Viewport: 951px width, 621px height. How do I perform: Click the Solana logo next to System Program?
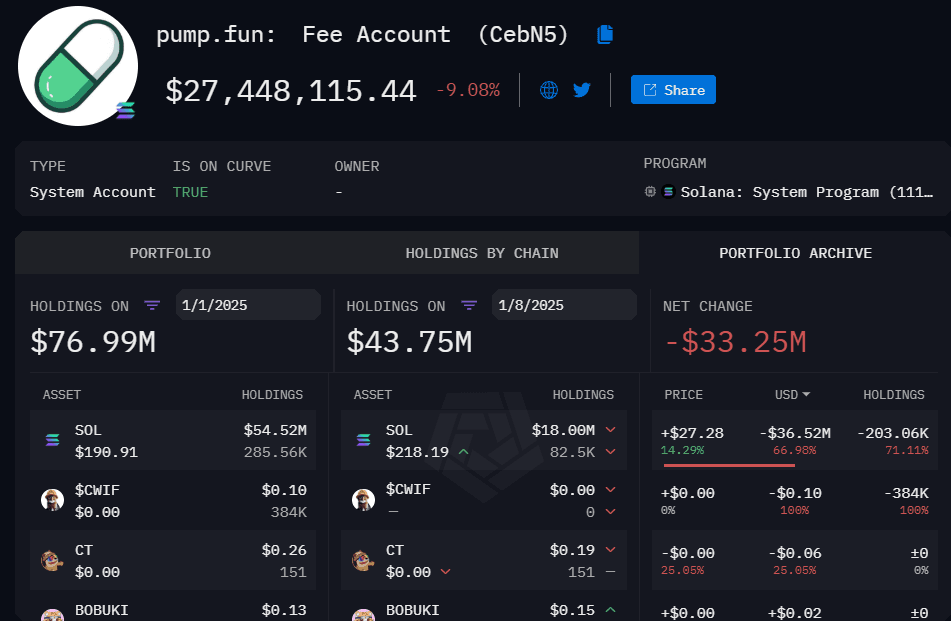(668, 192)
